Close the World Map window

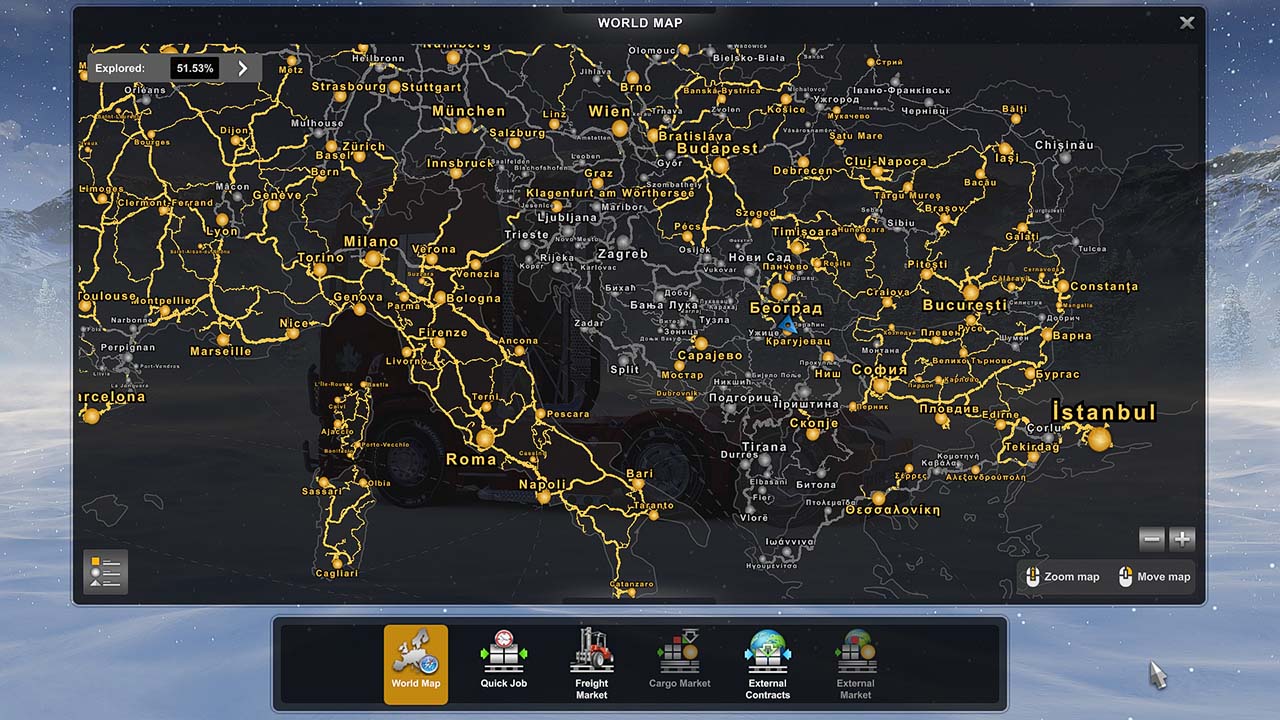[1187, 23]
